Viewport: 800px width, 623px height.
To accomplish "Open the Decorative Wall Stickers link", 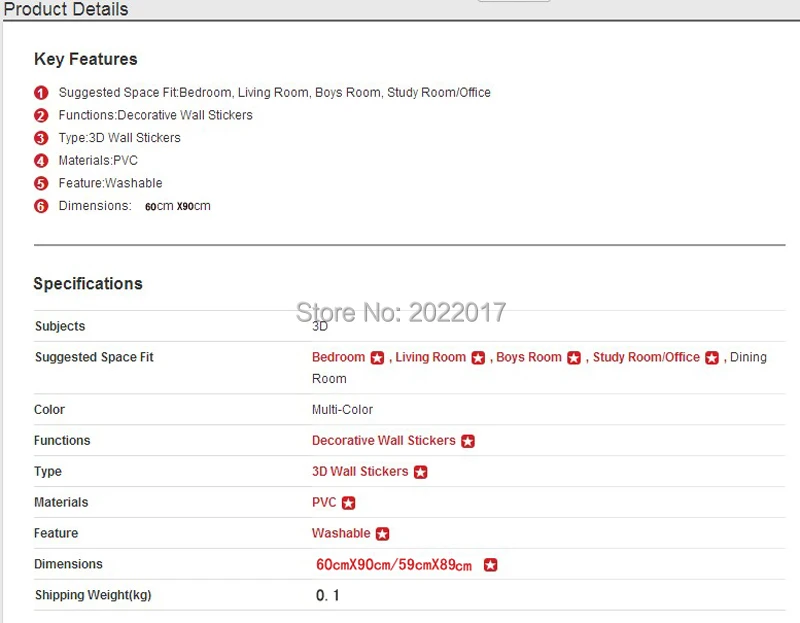I will (x=384, y=440).
